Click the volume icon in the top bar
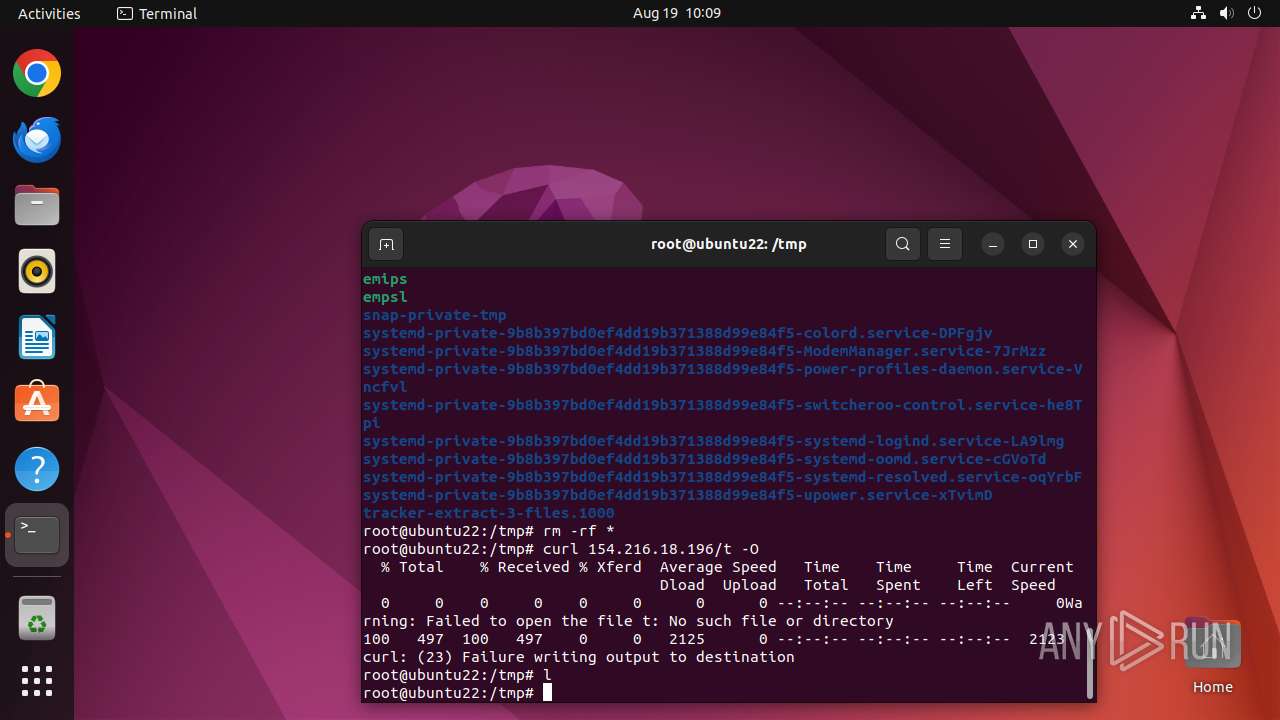 pos(1226,13)
